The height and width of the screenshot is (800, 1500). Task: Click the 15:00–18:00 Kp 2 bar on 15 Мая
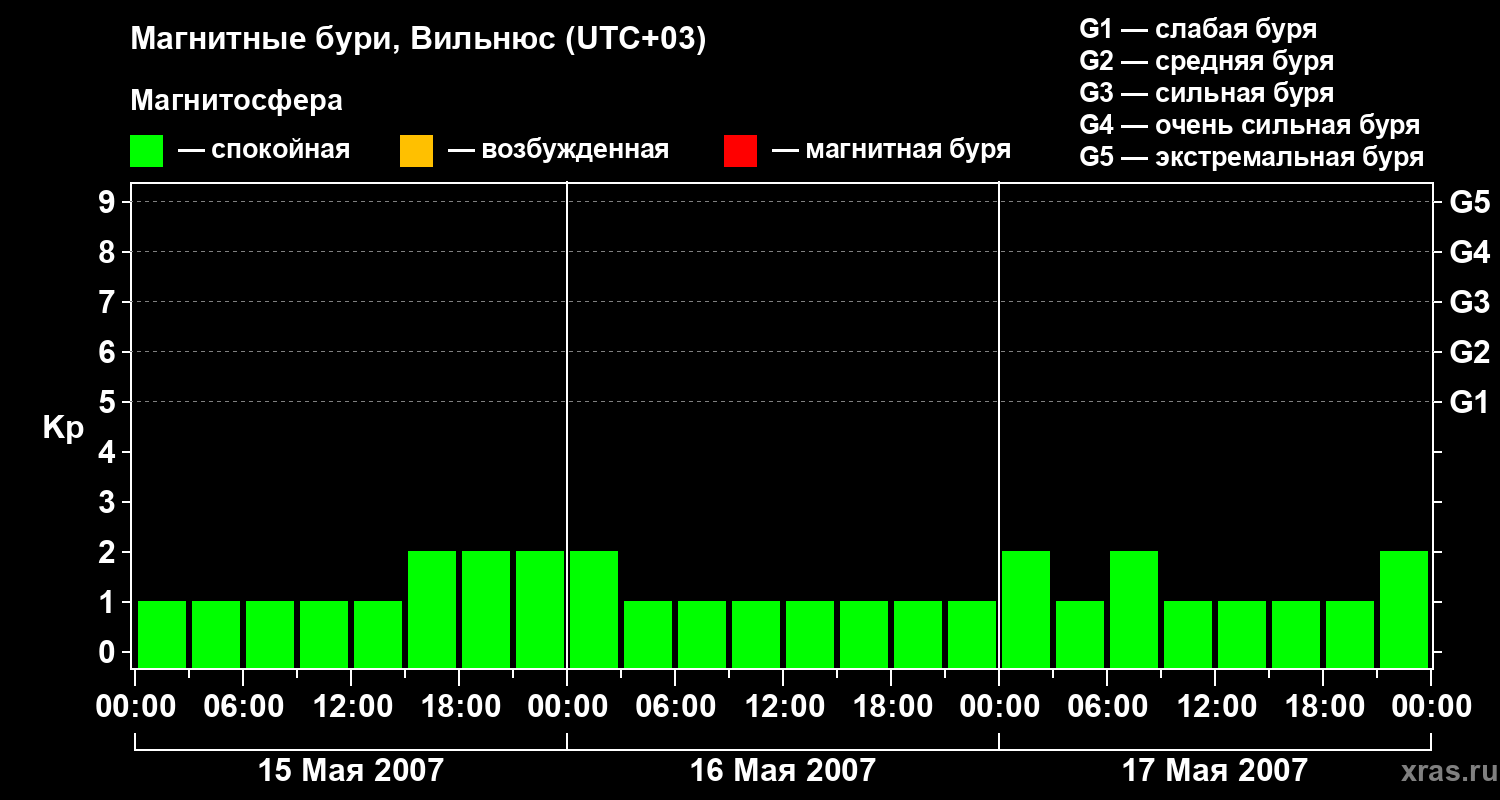coord(432,609)
